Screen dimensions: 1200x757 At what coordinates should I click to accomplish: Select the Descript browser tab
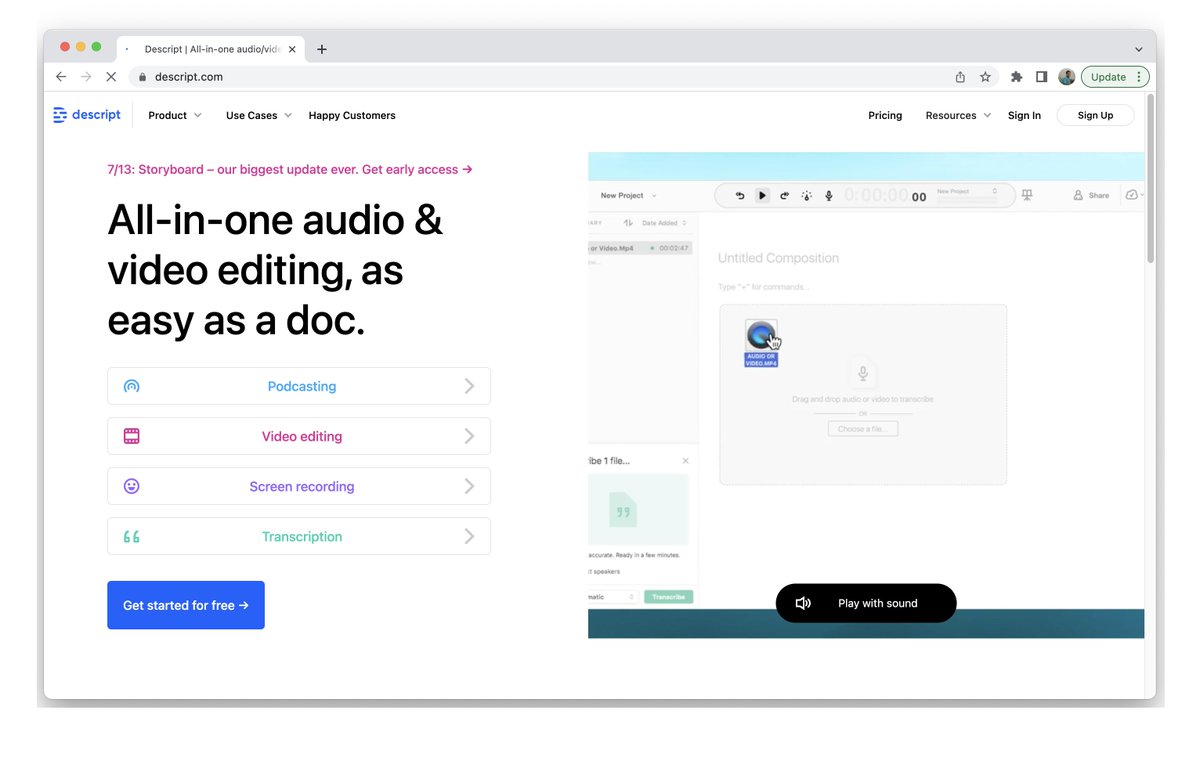click(212, 49)
